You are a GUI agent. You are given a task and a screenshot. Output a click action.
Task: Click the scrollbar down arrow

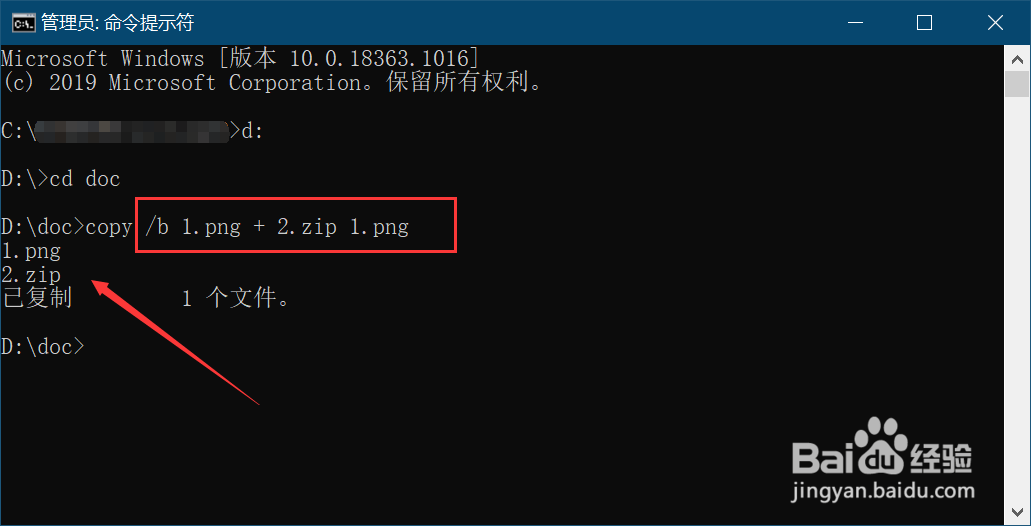click(x=1018, y=513)
